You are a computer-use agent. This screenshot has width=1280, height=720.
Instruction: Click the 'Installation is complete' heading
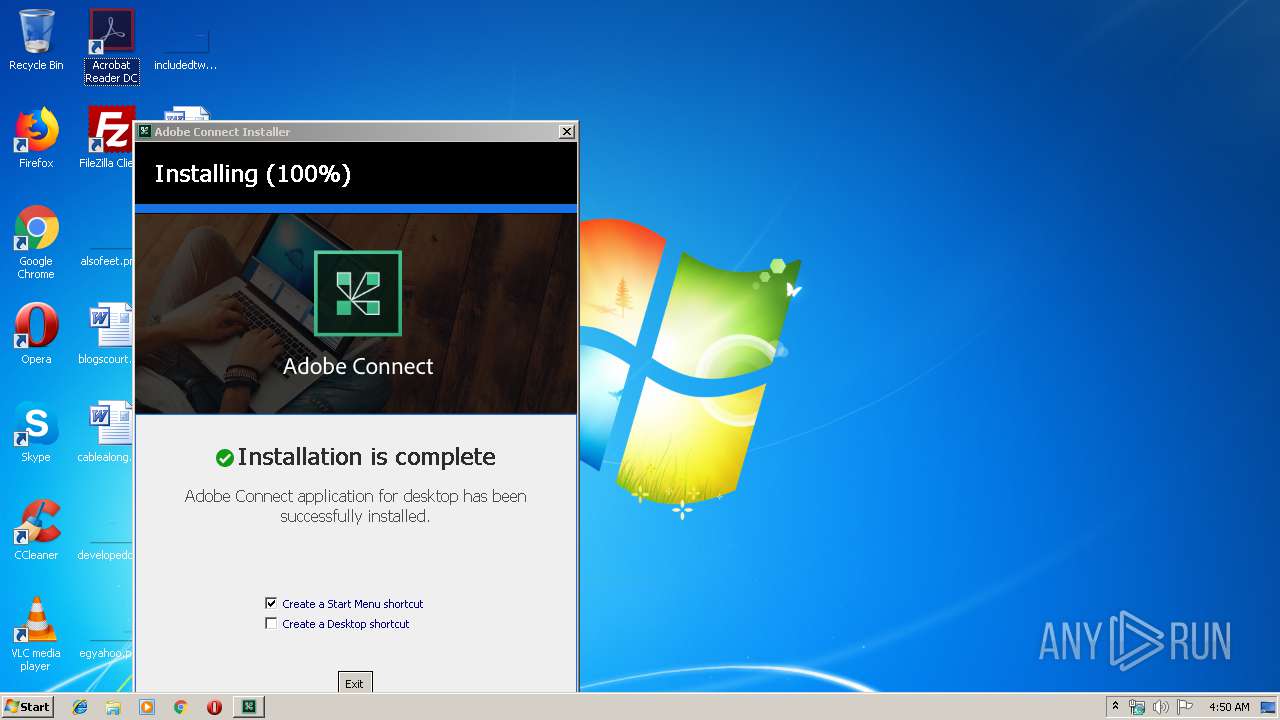tap(366, 457)
